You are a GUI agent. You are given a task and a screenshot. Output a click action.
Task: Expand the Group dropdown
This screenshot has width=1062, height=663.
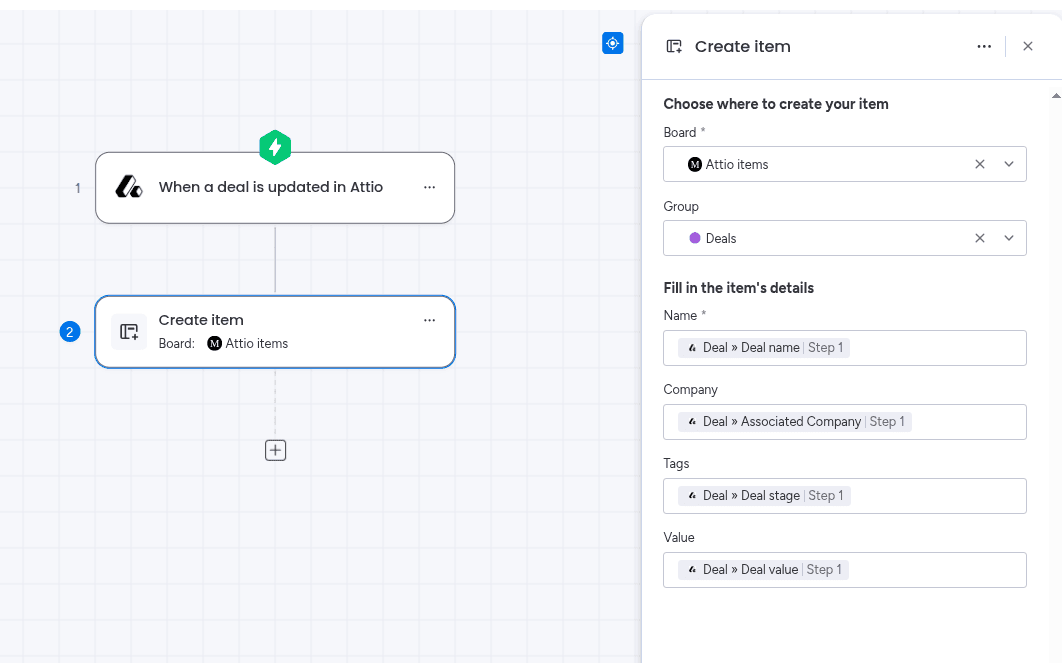pyautogui.click(x=1008, y=238)
